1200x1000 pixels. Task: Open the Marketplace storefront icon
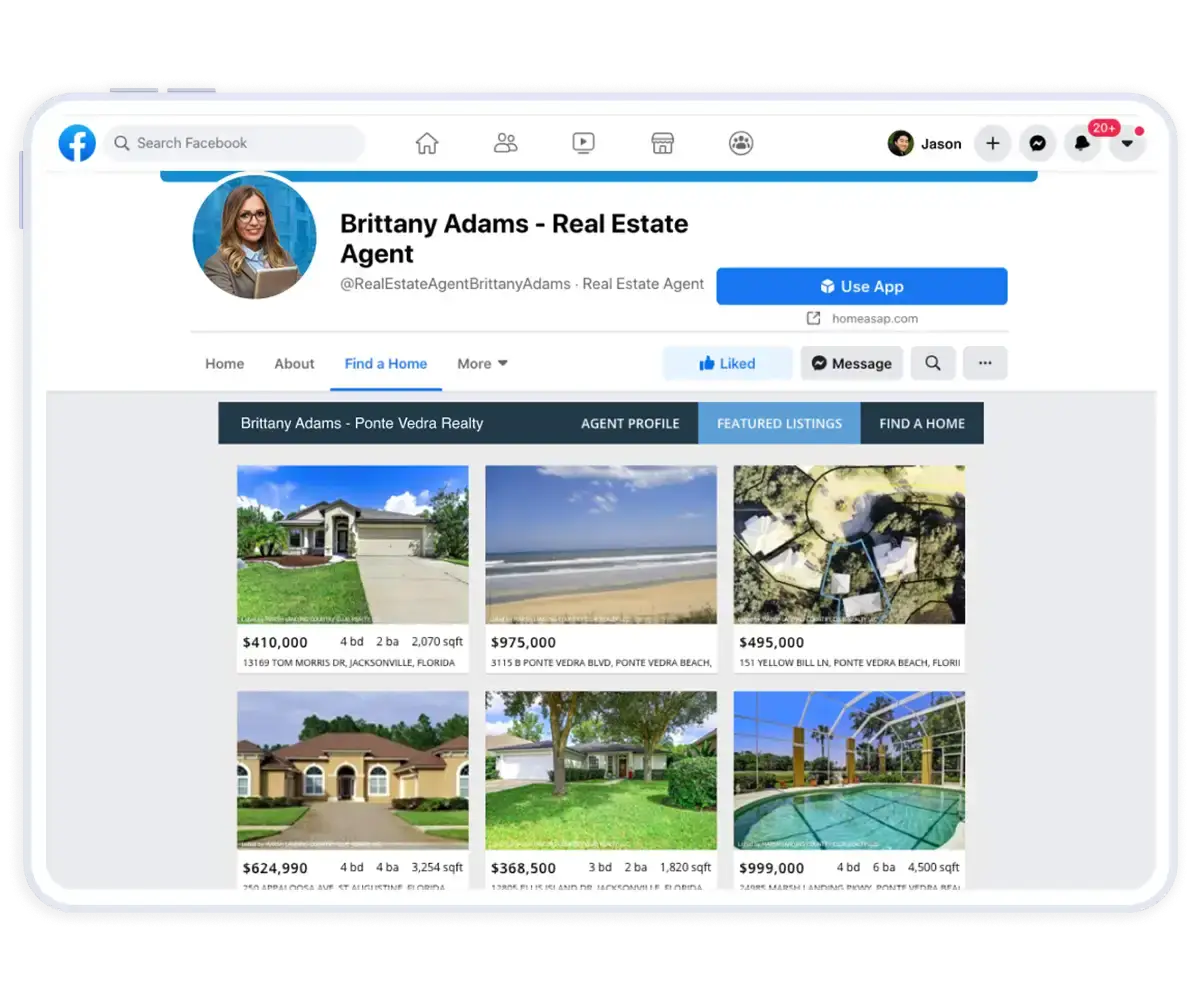[x=662, y=143]
